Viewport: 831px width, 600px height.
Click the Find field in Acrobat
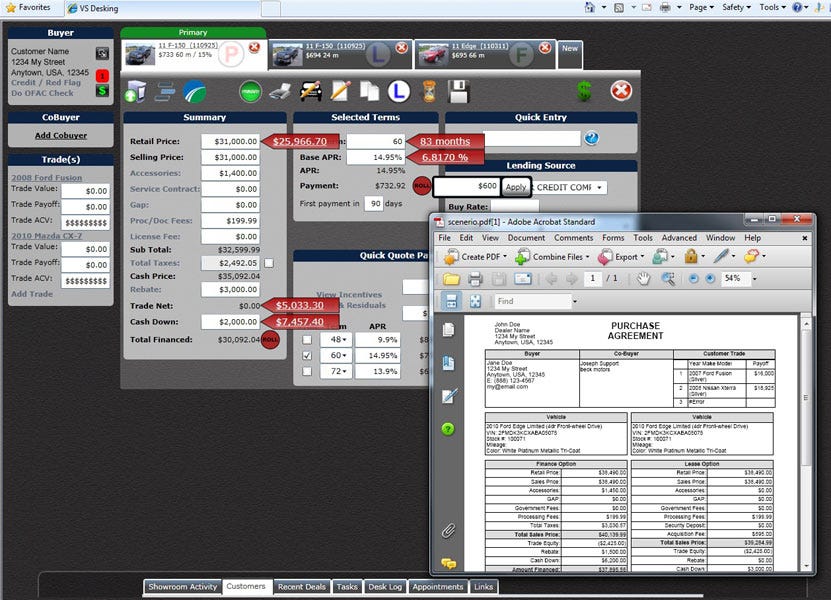(x=533, y=302)
